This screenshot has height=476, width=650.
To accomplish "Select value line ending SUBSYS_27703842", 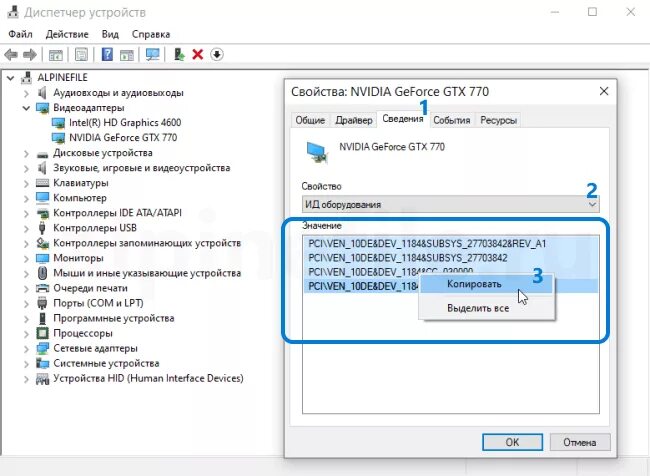I will click(408, 258).
